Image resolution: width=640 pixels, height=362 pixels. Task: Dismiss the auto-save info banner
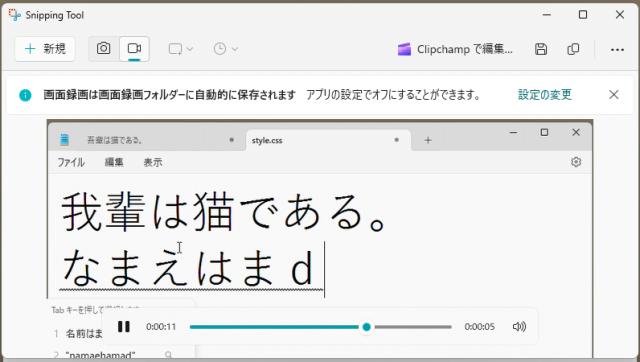[613, 95]
